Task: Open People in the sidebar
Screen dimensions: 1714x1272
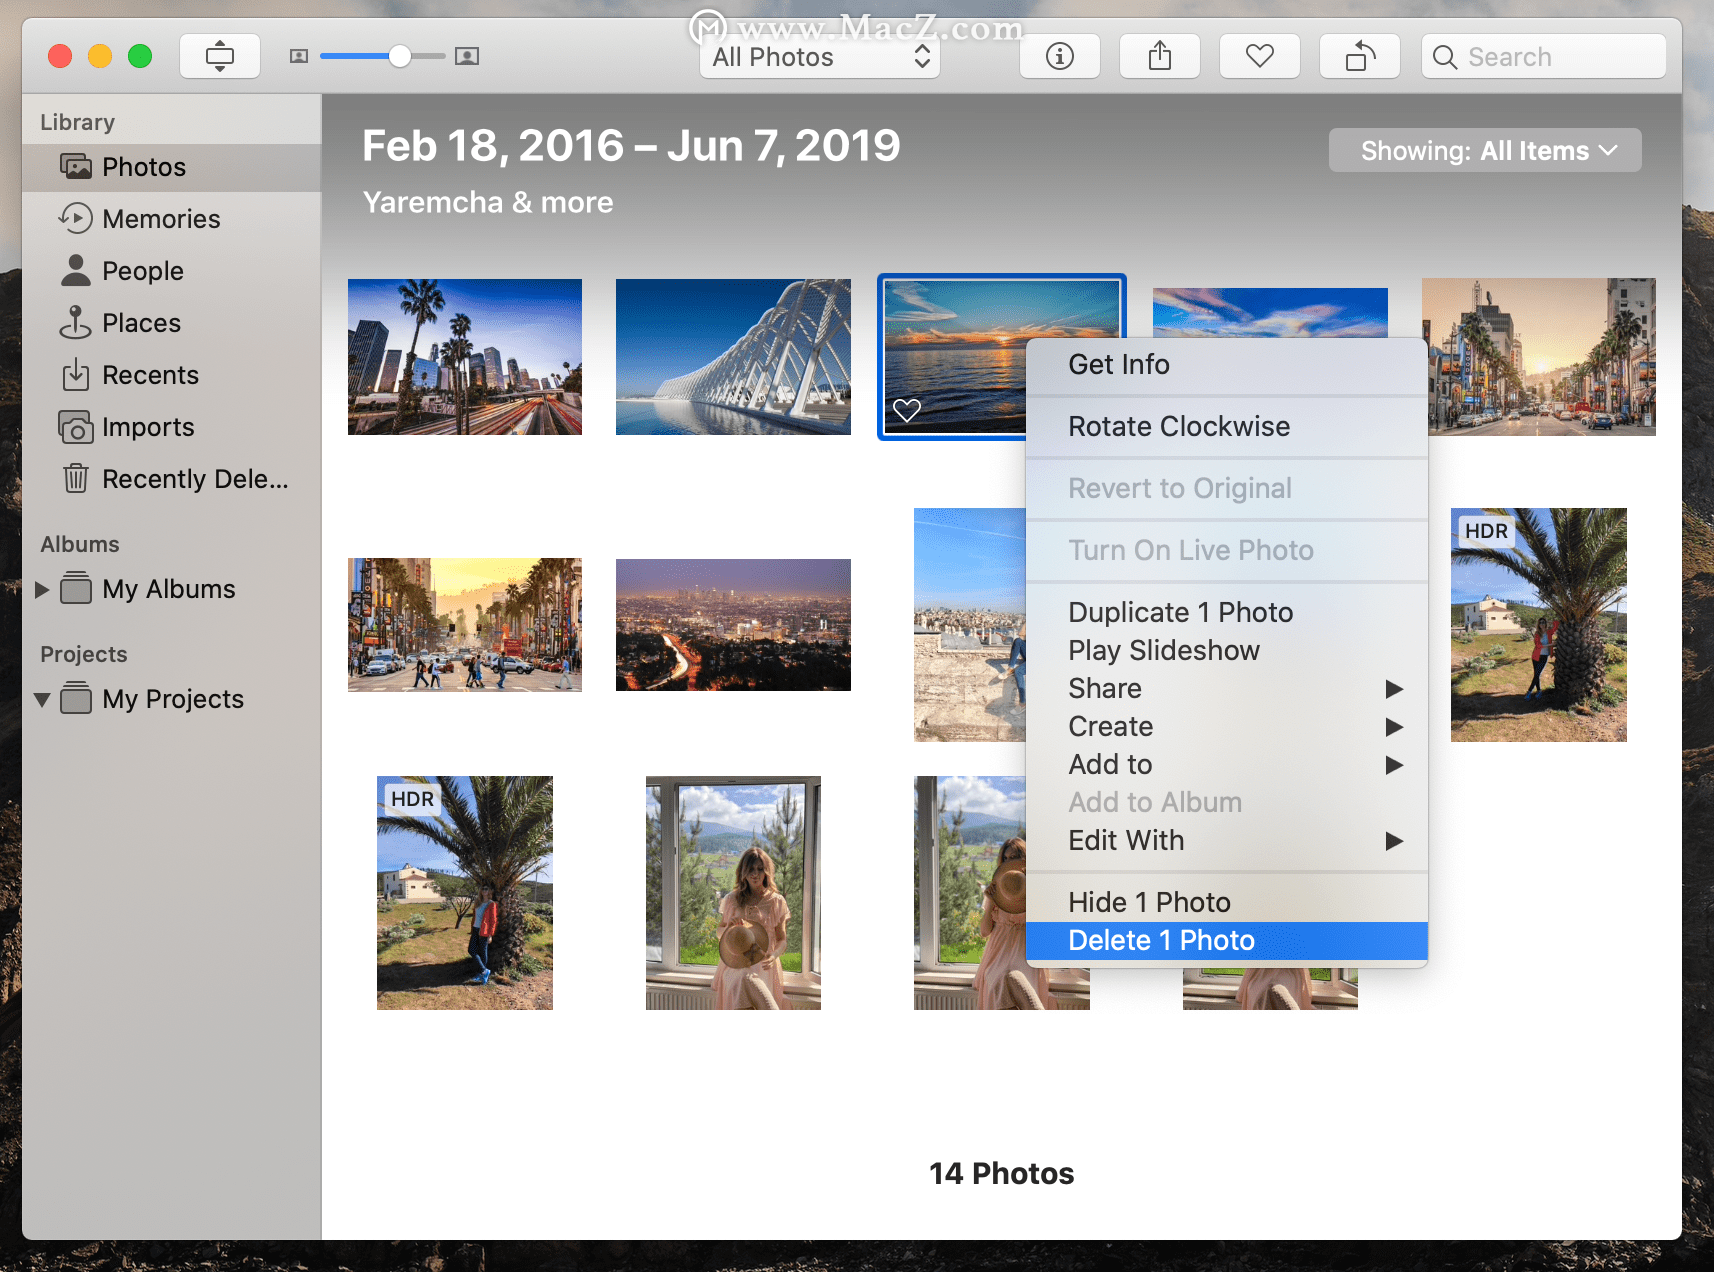Action: [x=172, y=271]
